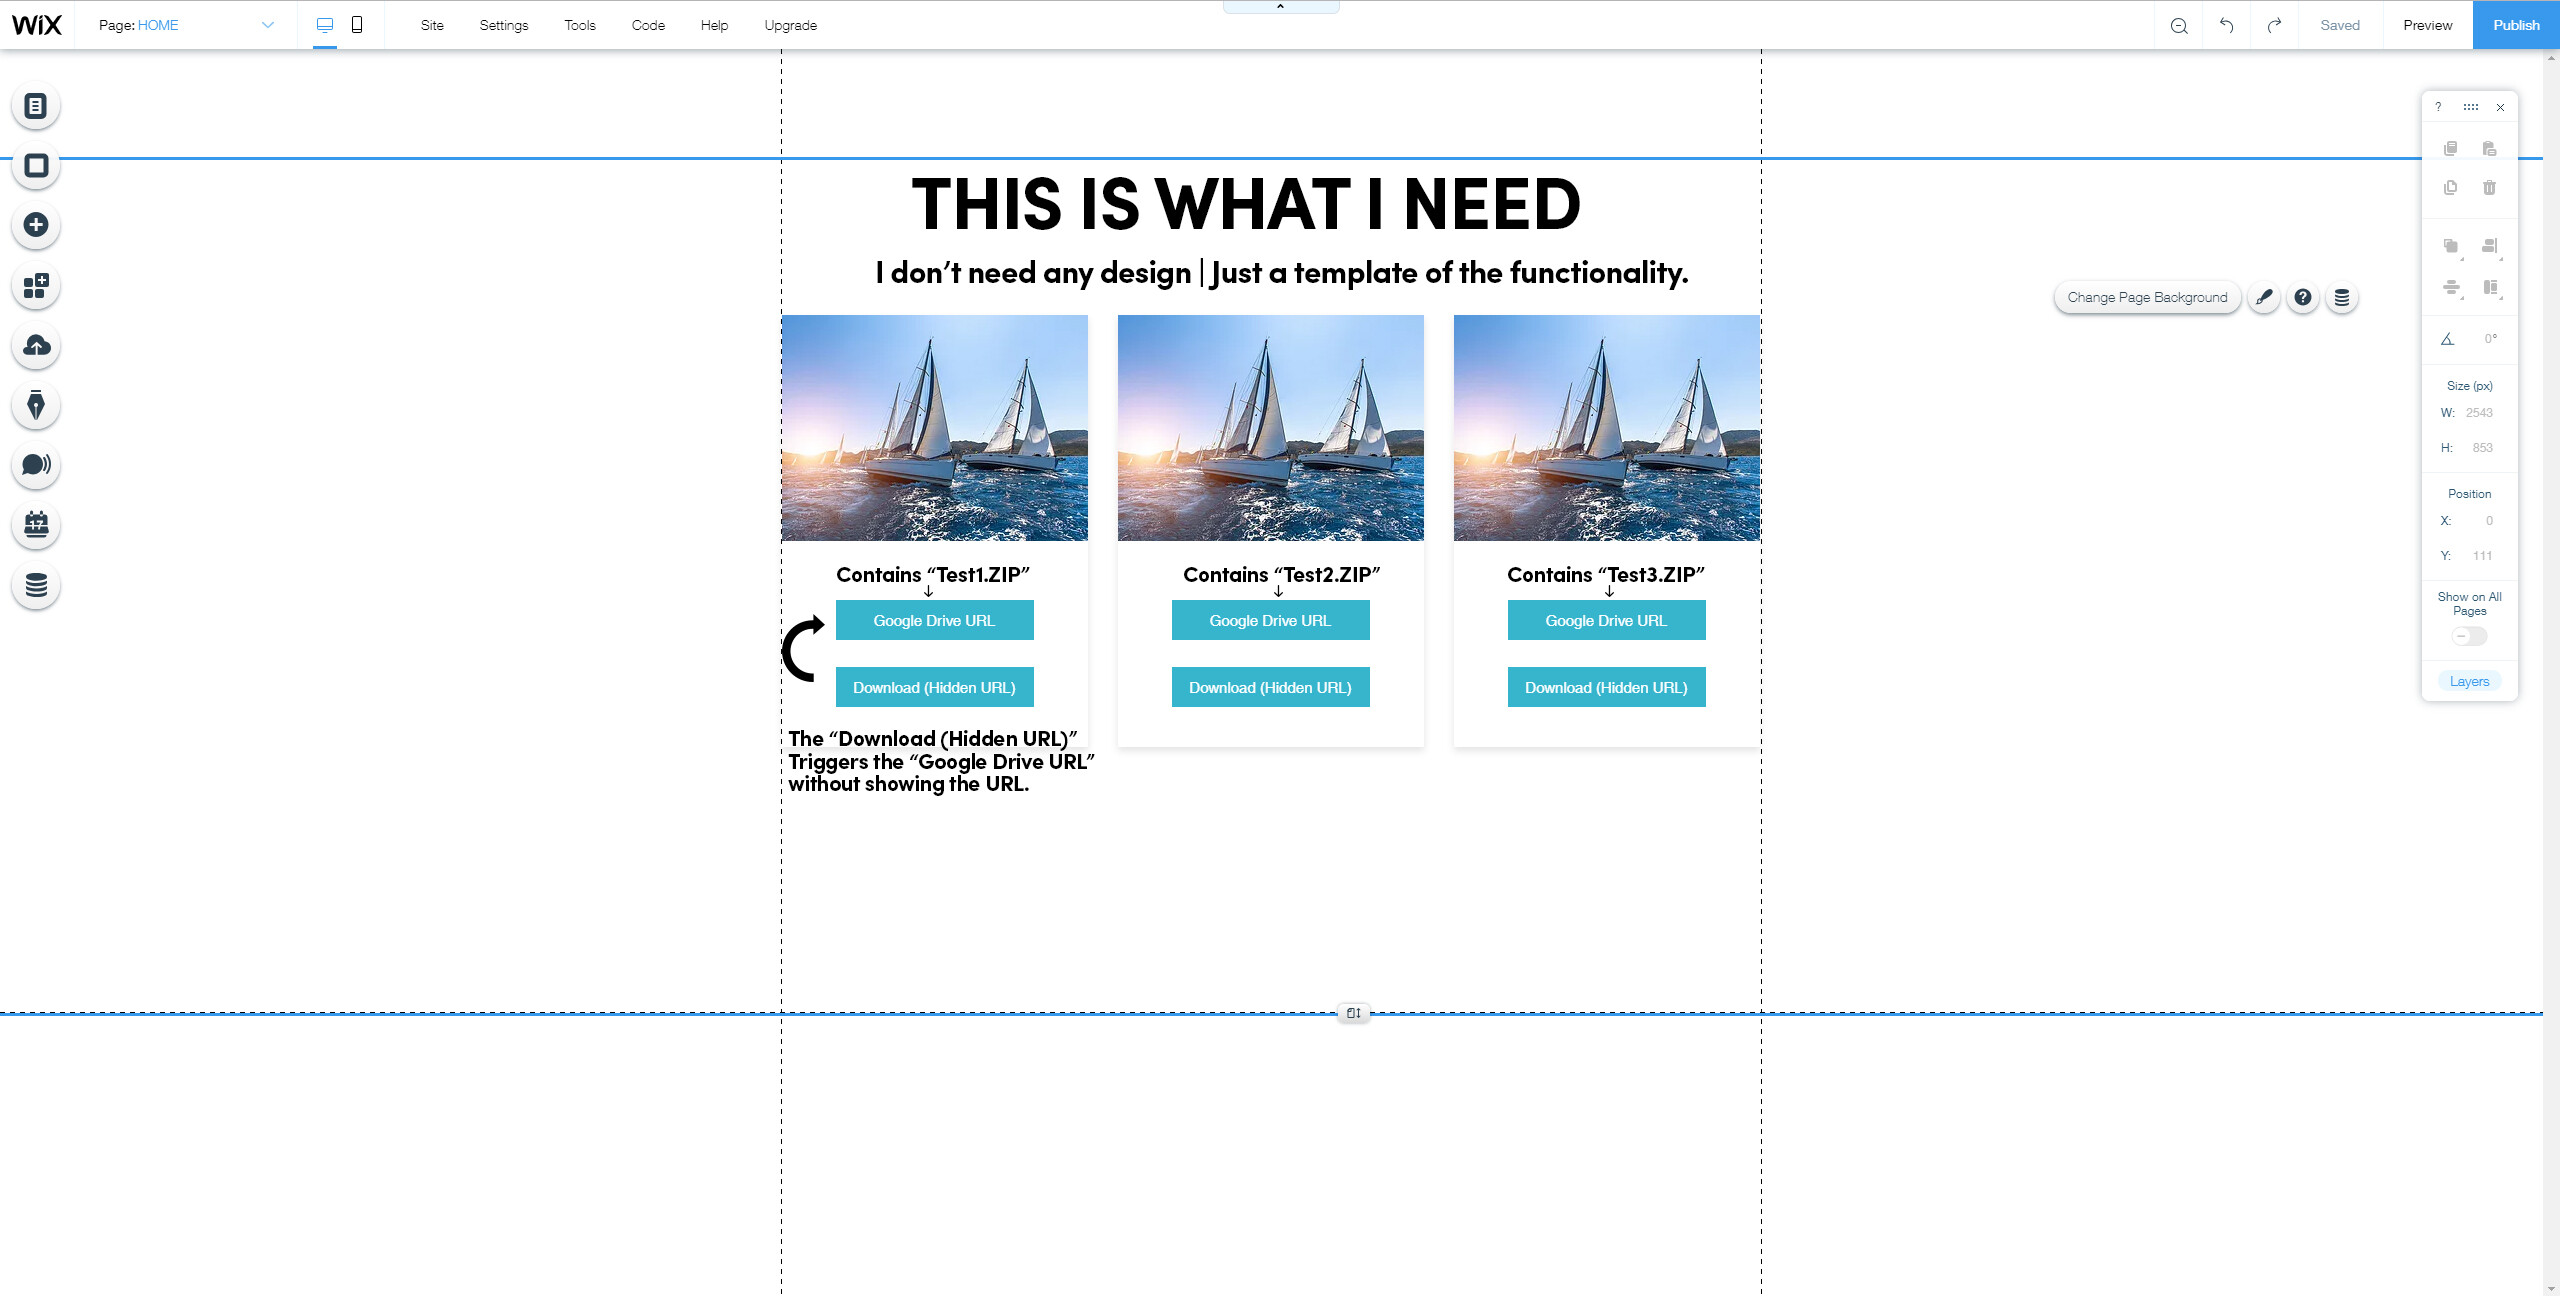Click the undo arrow
2560x1296 pixels.
tap(2226, 25)
